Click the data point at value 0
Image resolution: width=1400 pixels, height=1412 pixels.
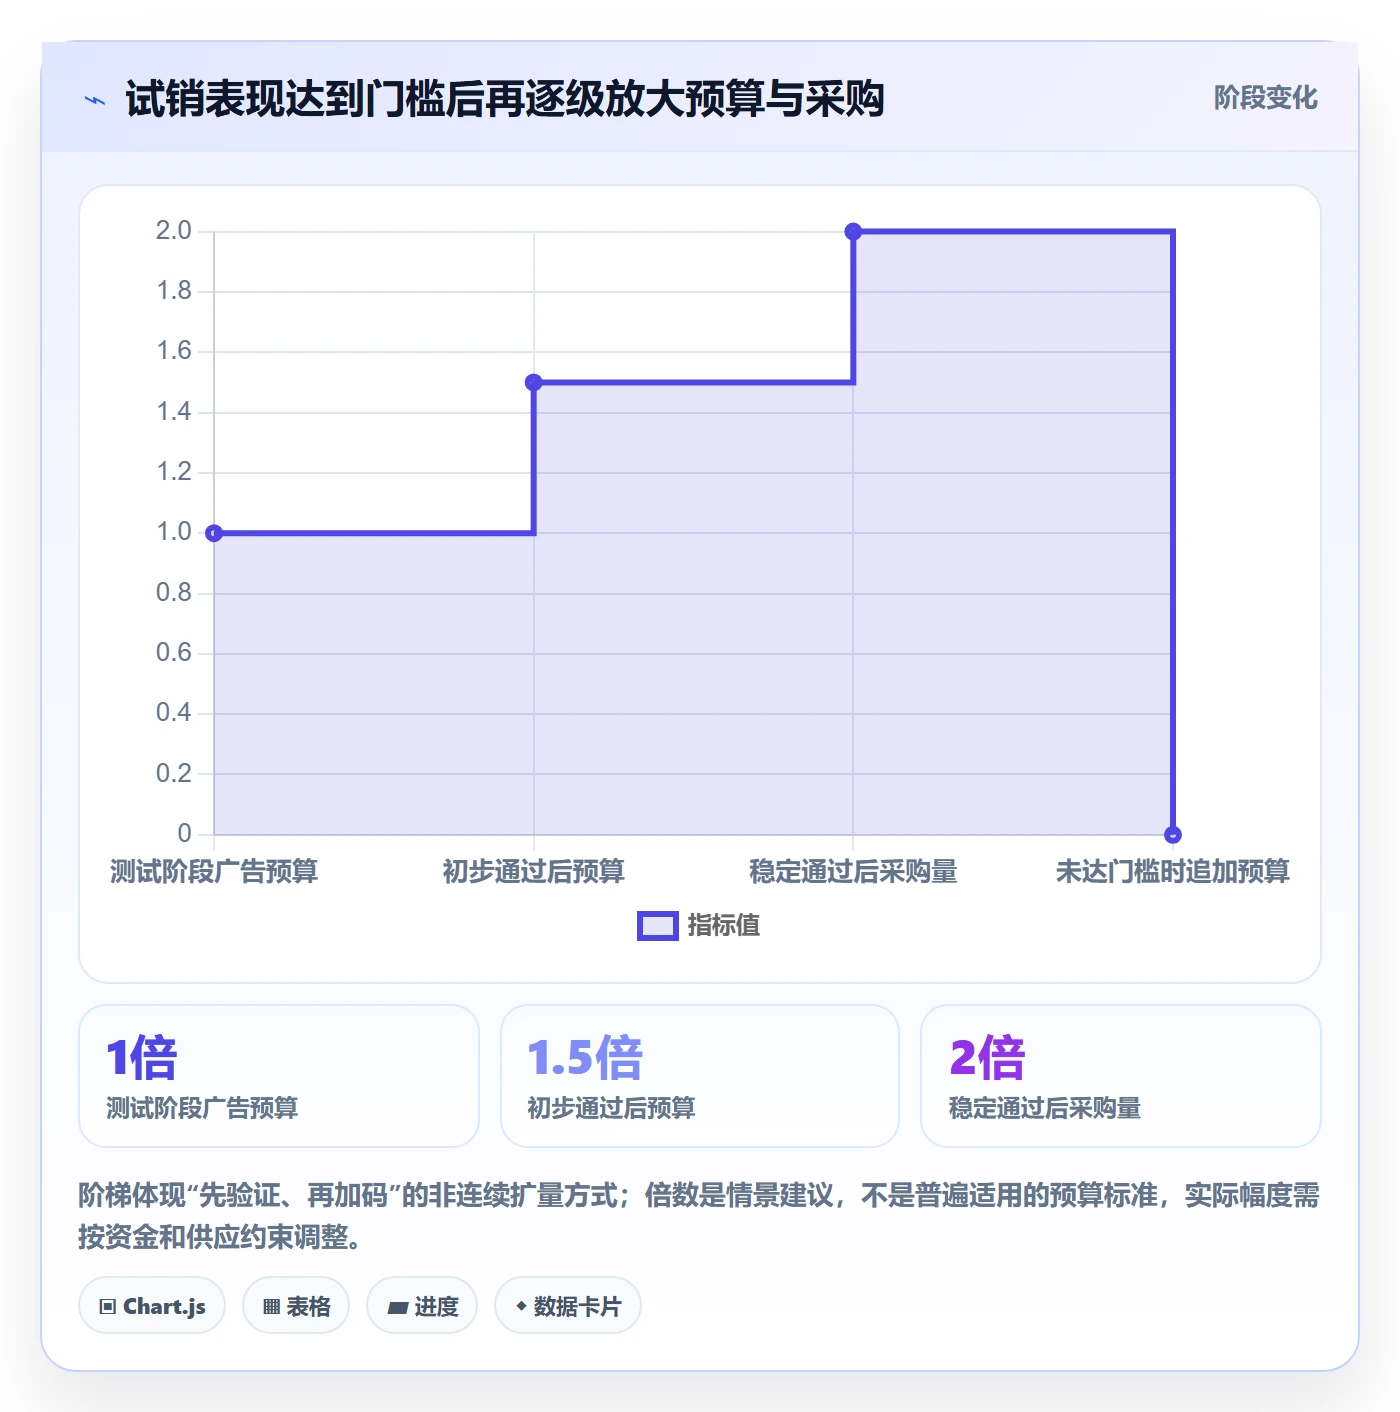click(1173, 834)
